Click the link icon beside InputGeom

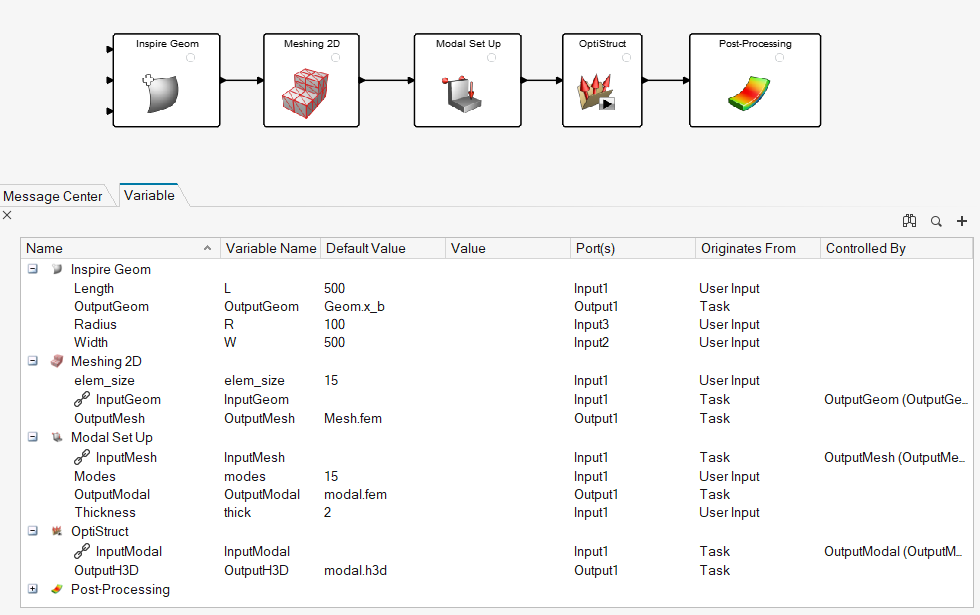[82, 399]
